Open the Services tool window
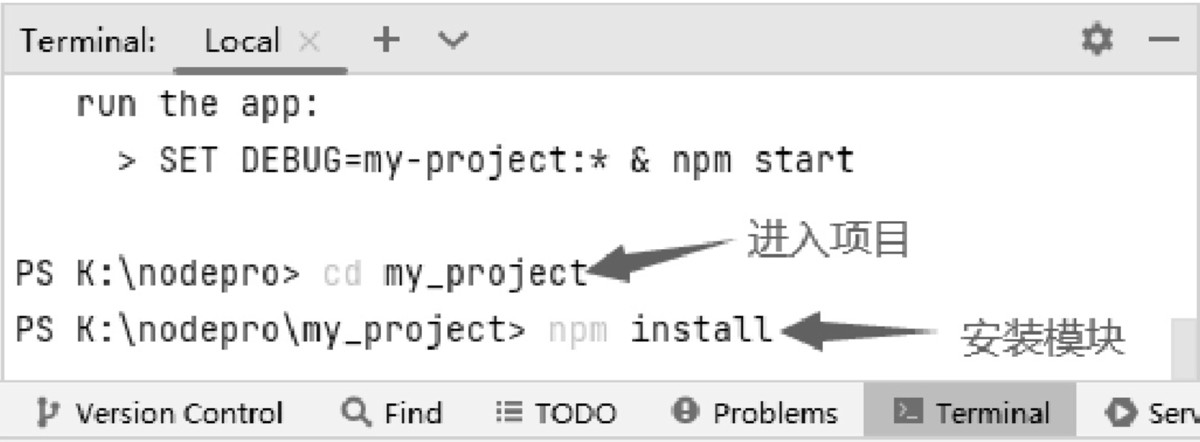The width and height of the screenshot is (1200, 442). point(1152,412)
